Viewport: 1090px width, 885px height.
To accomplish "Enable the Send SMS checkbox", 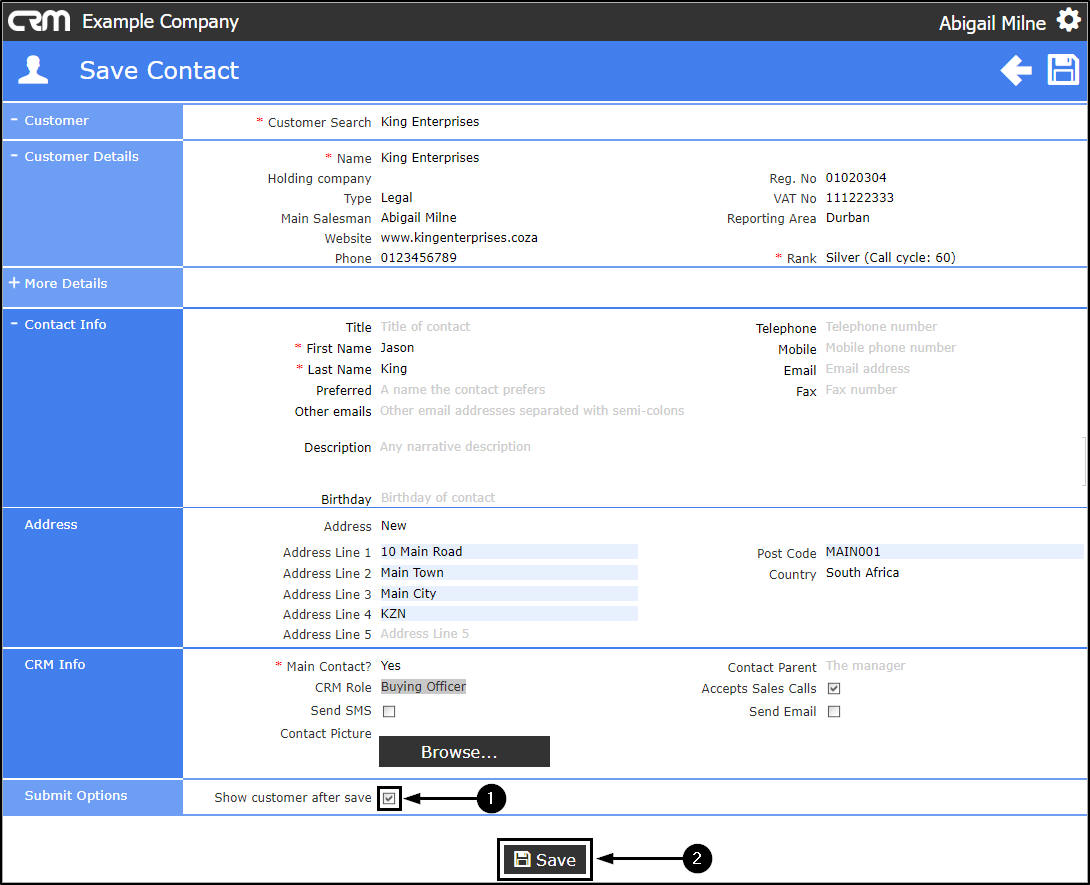I will (x=389, y=712).
